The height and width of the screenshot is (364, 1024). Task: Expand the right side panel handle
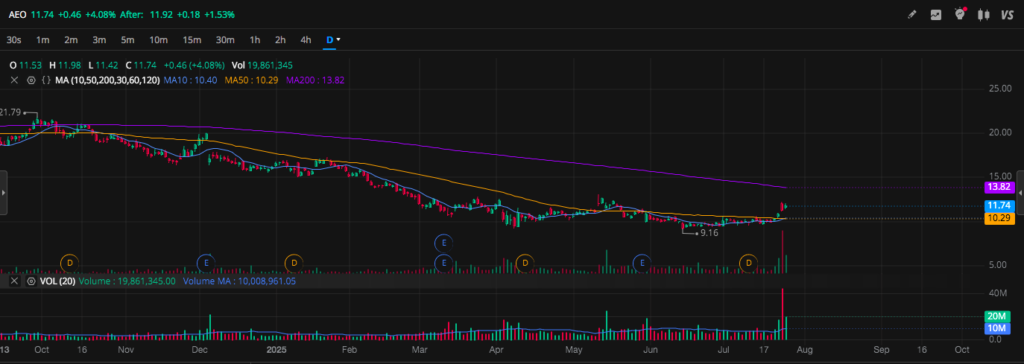tap(1020, 193)
